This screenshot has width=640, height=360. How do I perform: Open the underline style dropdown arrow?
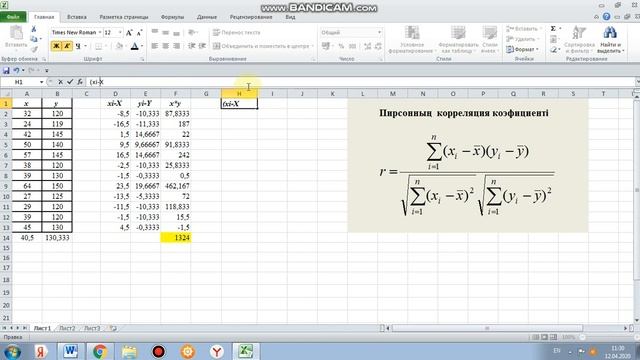(x=85, y=46)
